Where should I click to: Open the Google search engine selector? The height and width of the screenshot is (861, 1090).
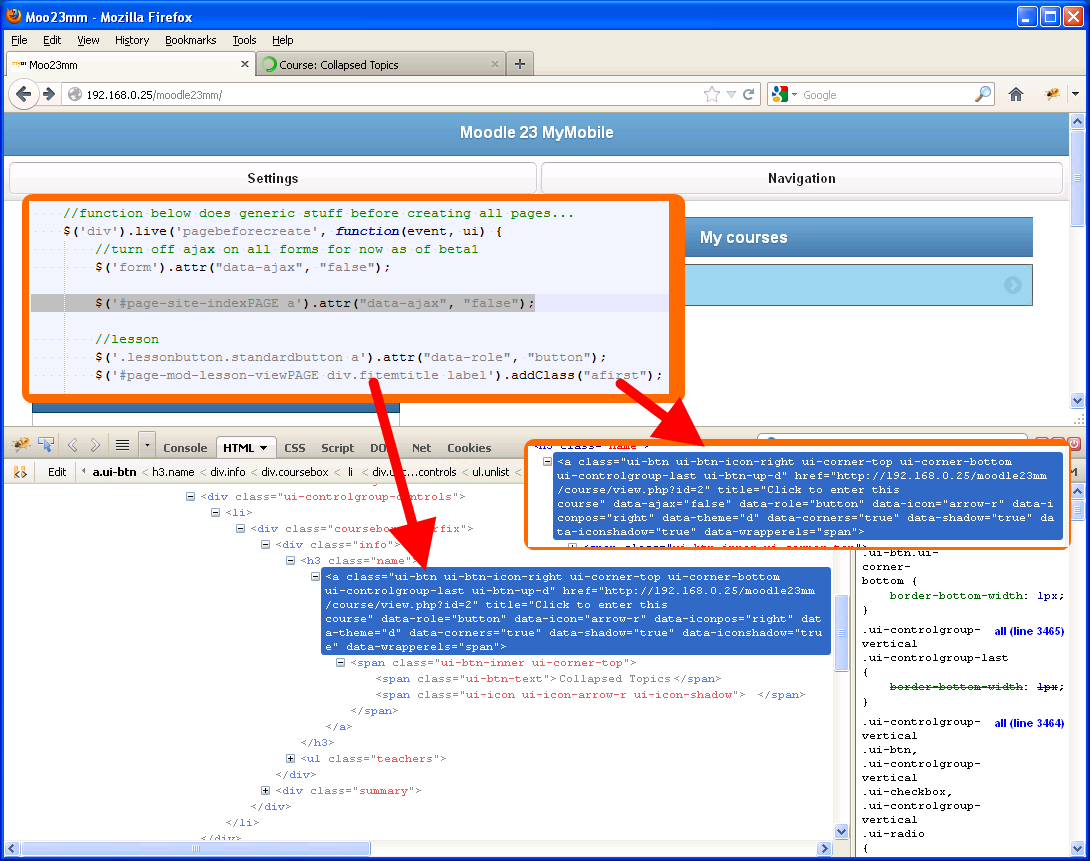pyautogui.click(x=784, y=95)
